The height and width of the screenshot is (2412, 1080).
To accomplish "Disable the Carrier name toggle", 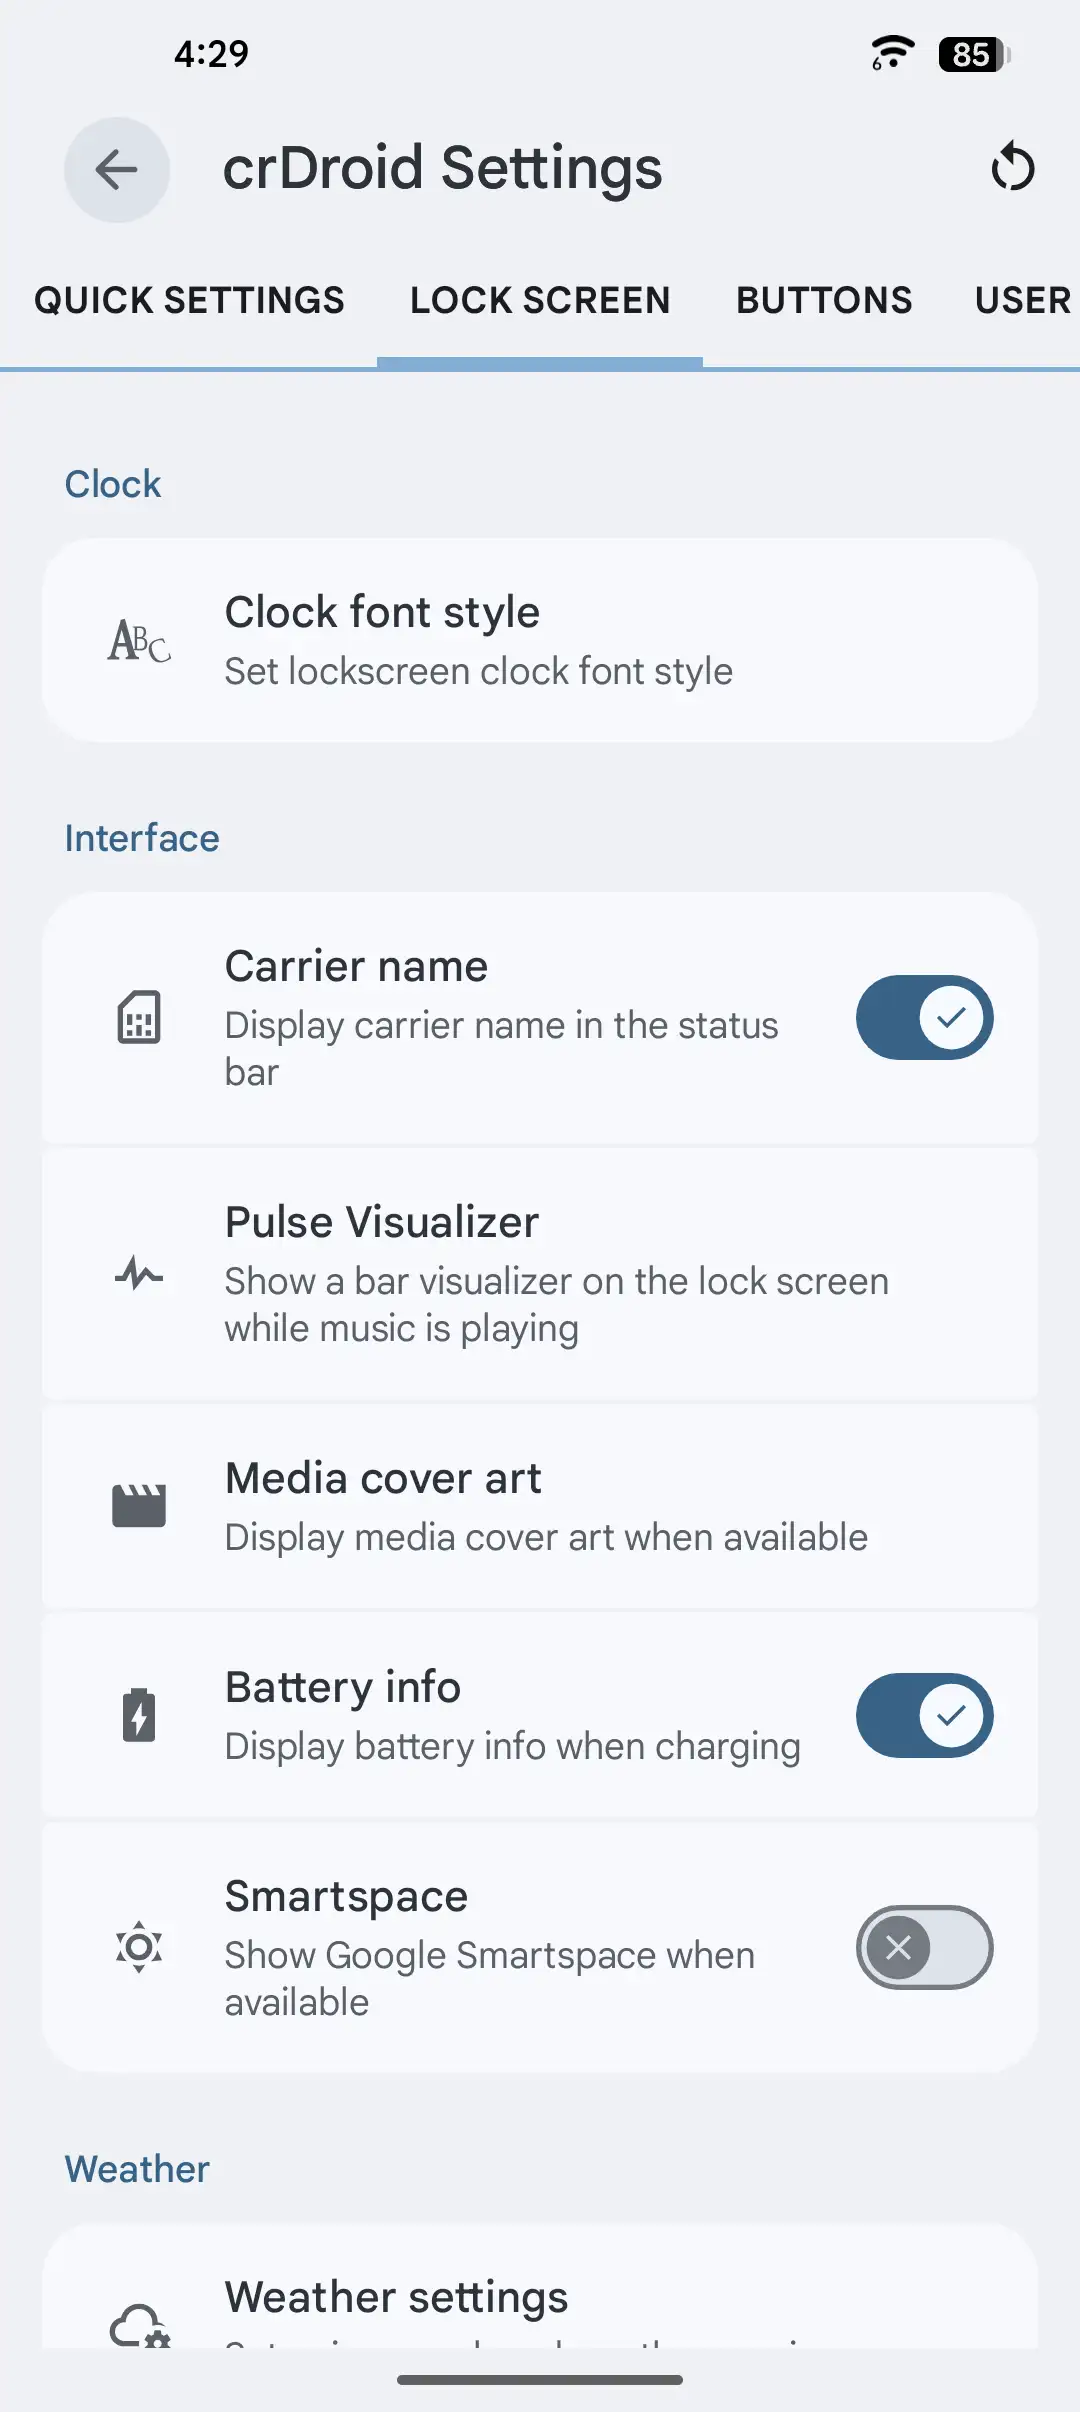I will (924, 1018).
